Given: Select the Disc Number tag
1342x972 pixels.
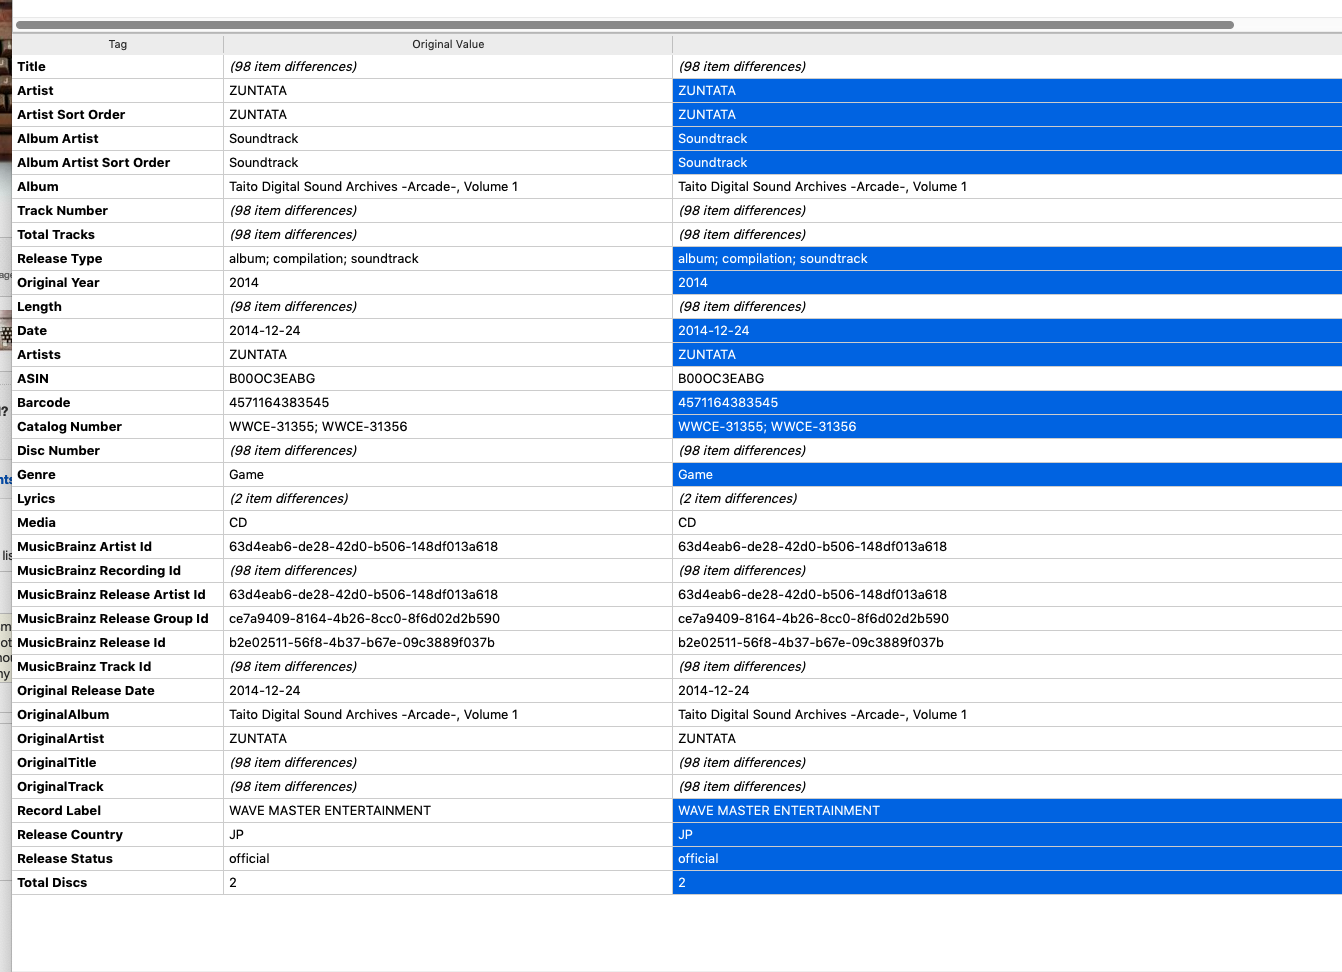Looking at the screenshot, I should (58, 451).
